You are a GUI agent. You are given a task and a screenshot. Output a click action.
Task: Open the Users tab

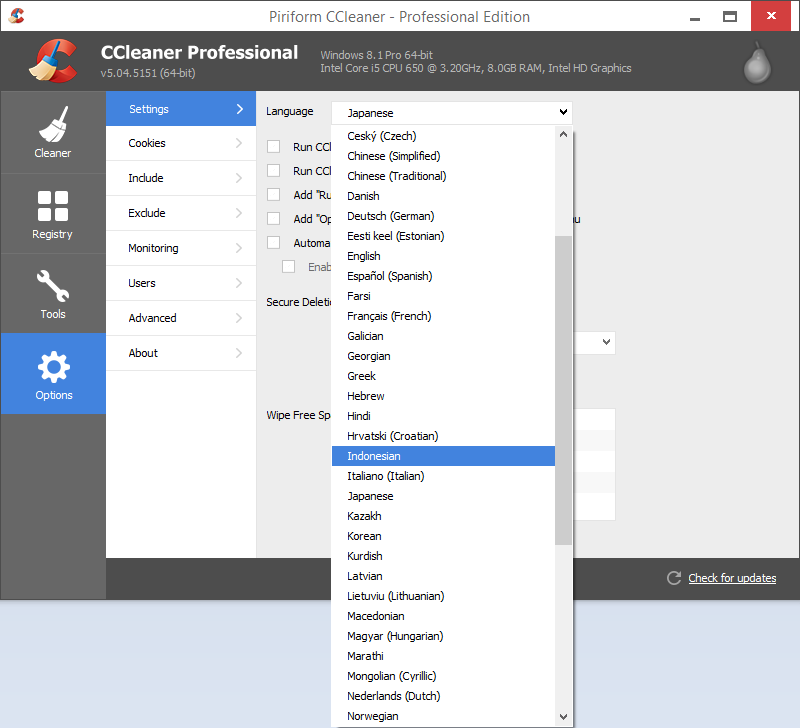[x=181, y=283]
